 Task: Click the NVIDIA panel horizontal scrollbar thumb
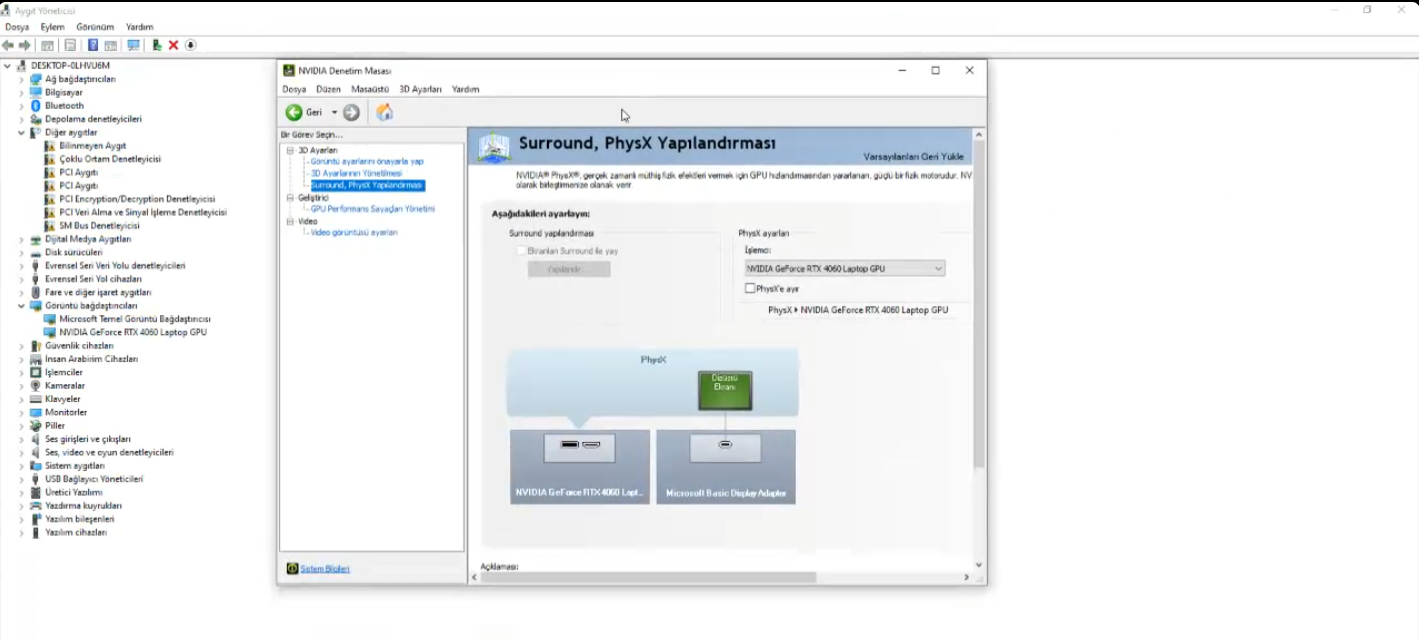(648, 577)
